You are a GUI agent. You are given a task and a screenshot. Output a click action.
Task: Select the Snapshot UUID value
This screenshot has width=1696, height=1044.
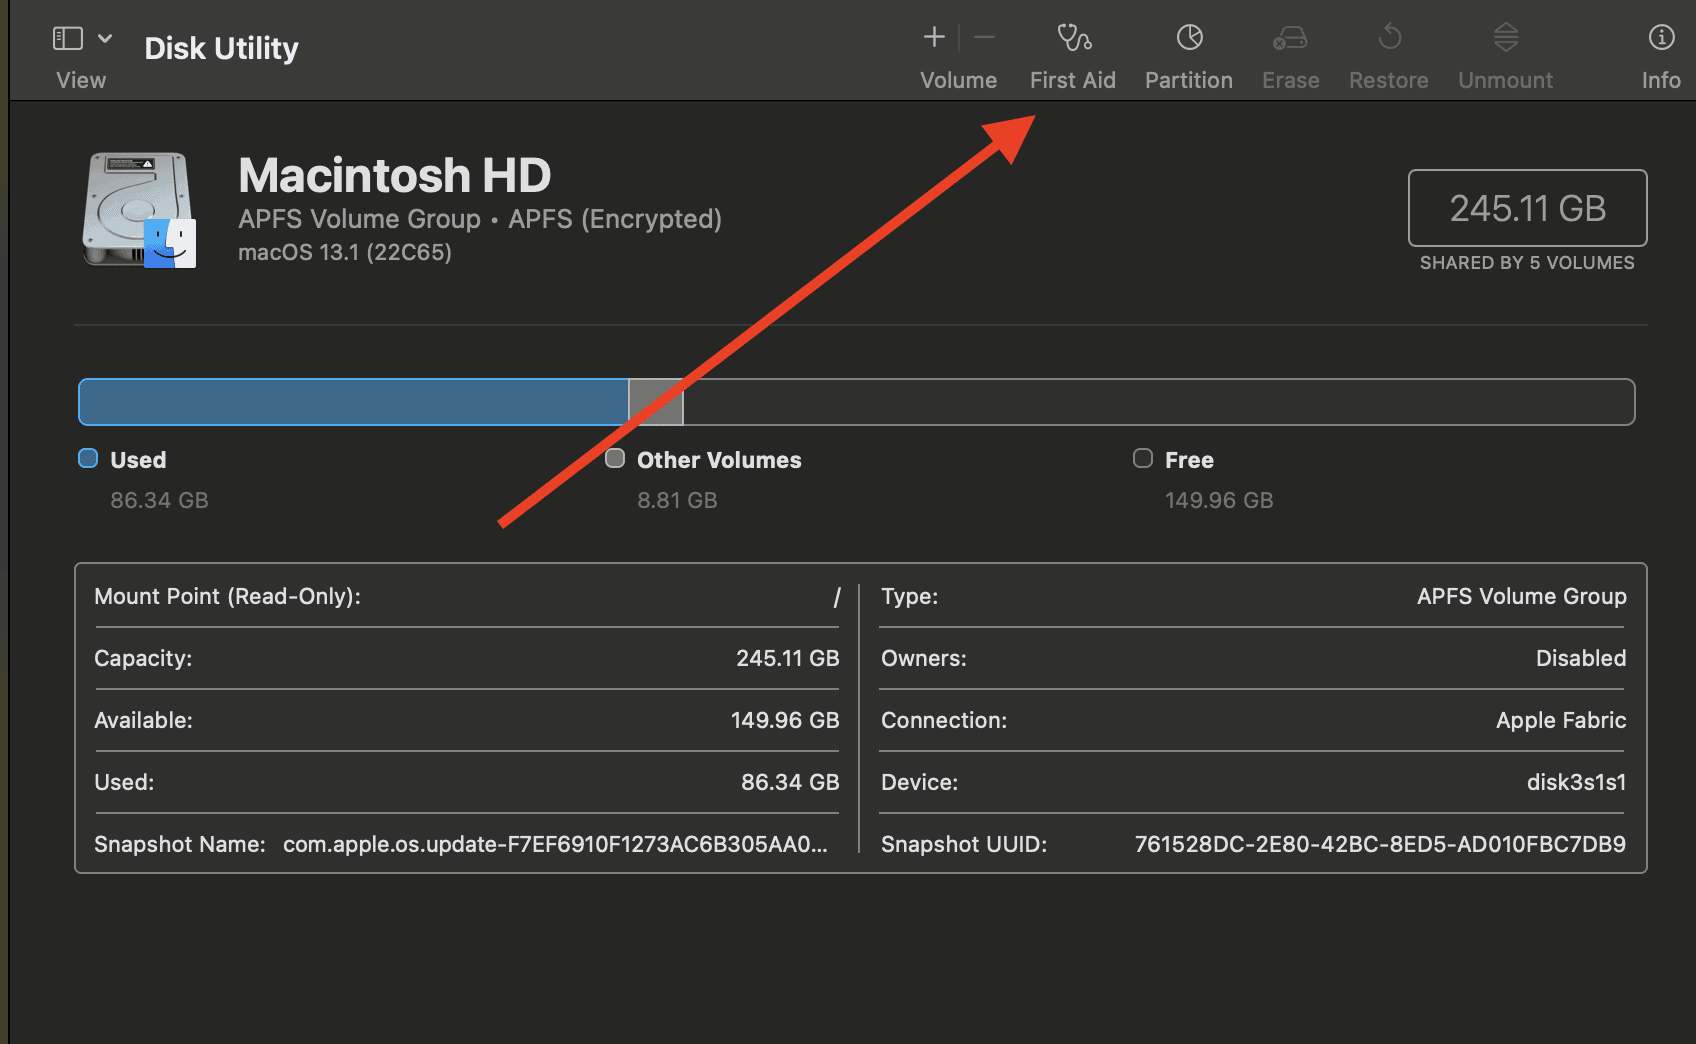[1379, 844]
